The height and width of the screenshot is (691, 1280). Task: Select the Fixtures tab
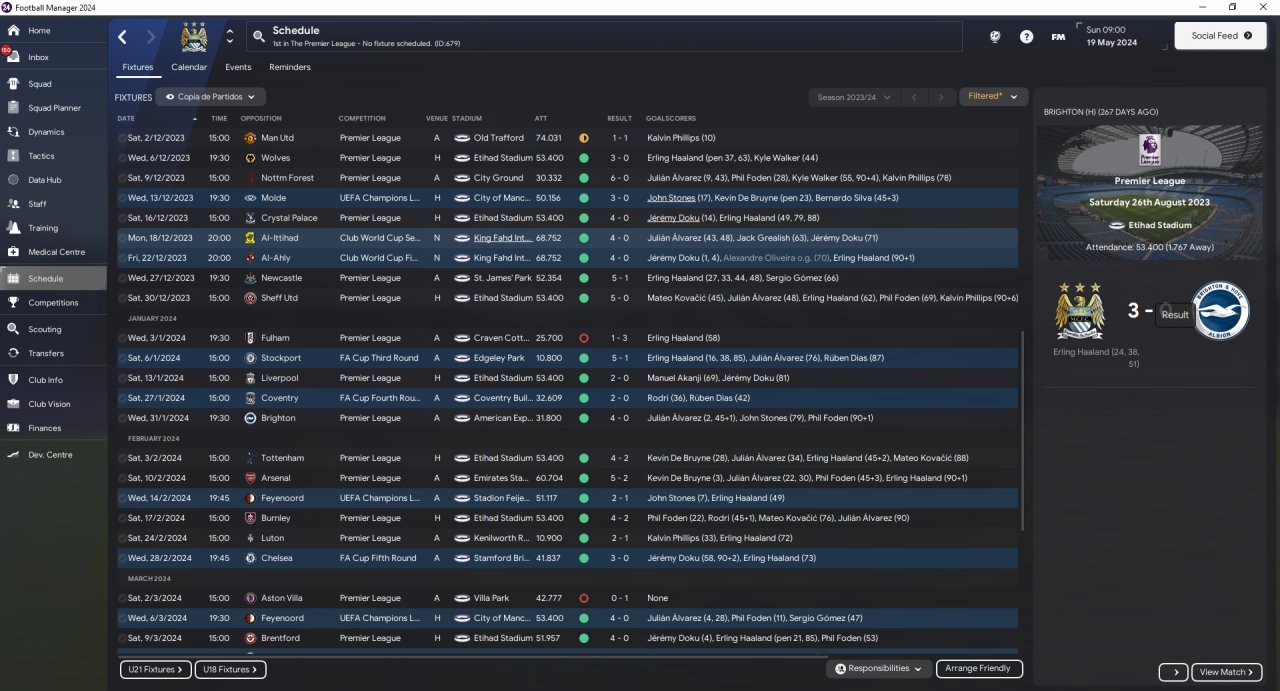tap(138, 68)
